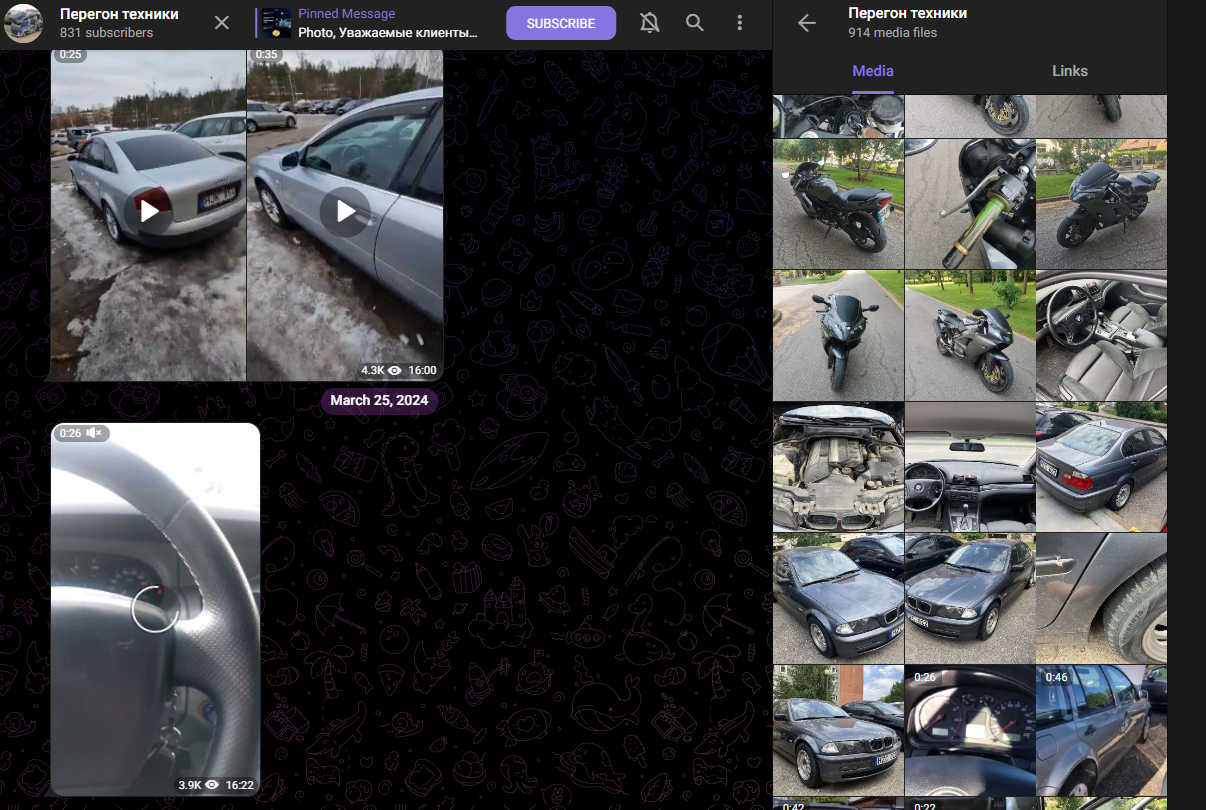Screen dimensions: 1206x810
Task: Open the grey BMW rear view thumbnail
Action: coord(1101,467)
